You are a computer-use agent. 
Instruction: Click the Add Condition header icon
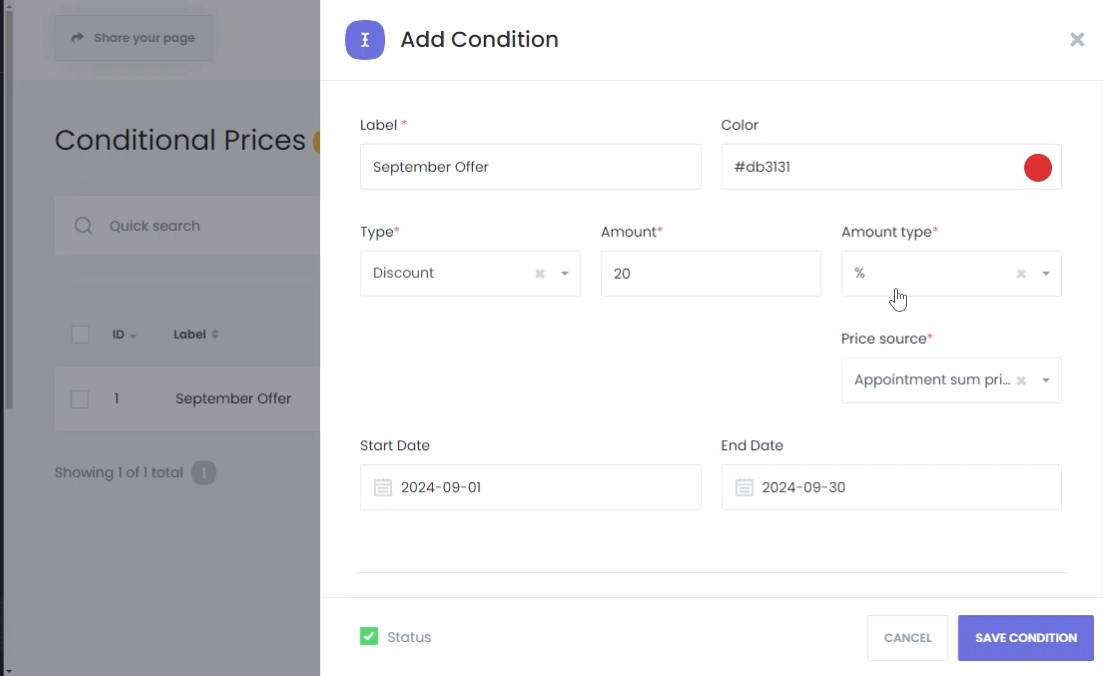tap(365, 40)
